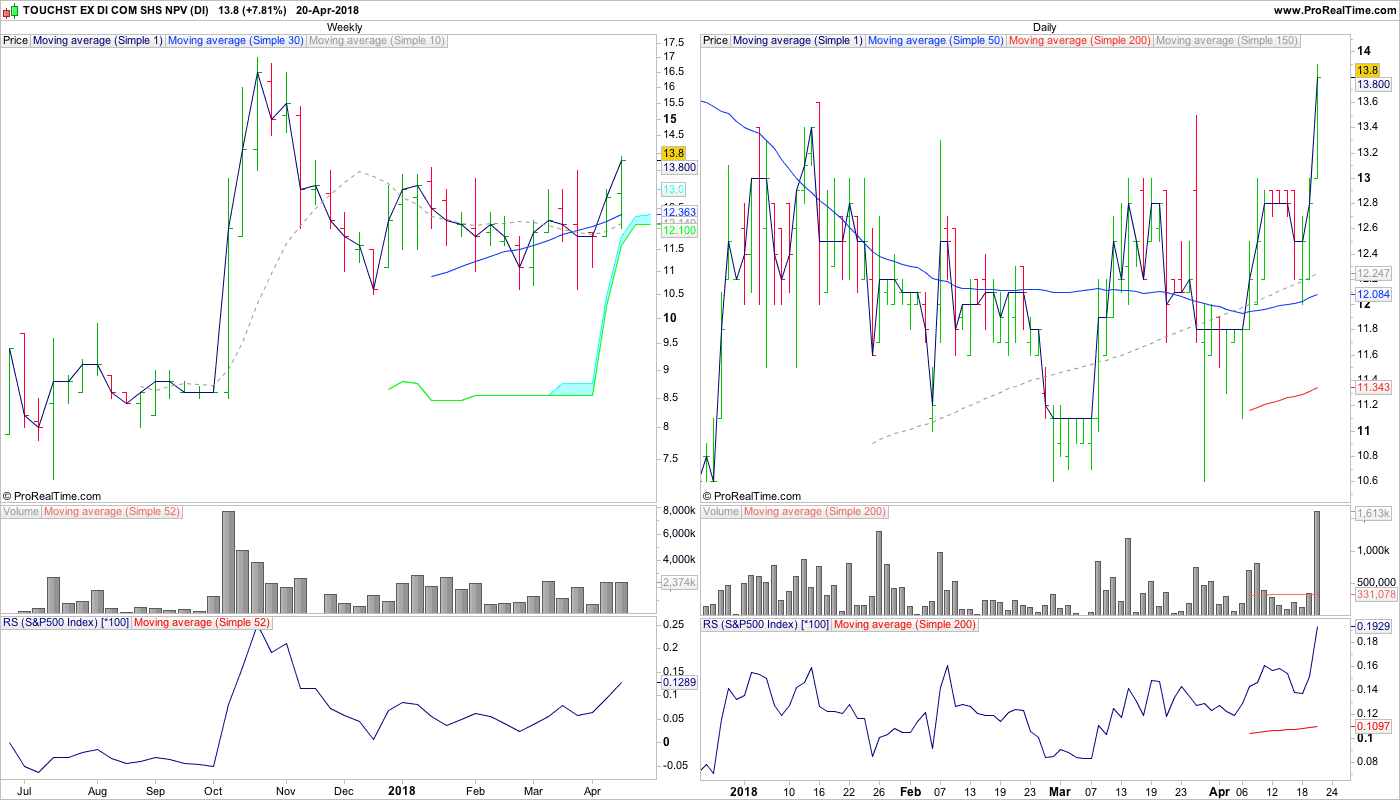Open Moving average (Simple 52) in Weekly volume panel

click(112, 512)
